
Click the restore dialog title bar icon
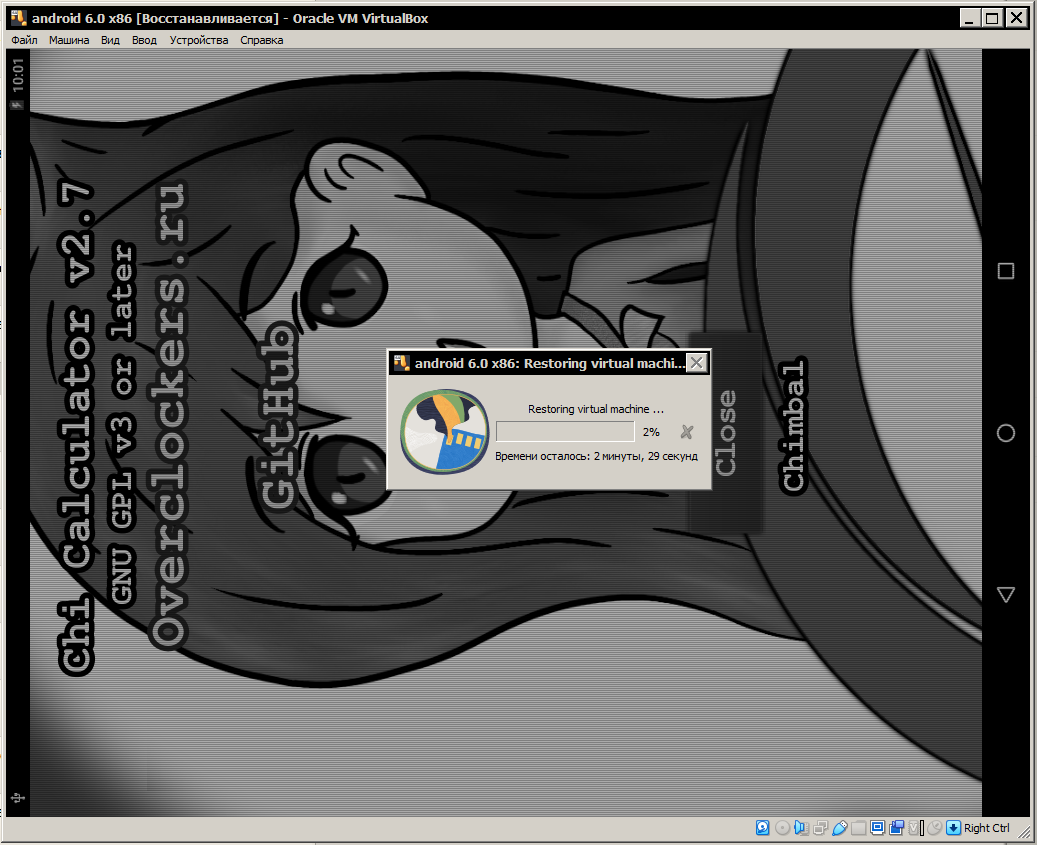(401, 363)
